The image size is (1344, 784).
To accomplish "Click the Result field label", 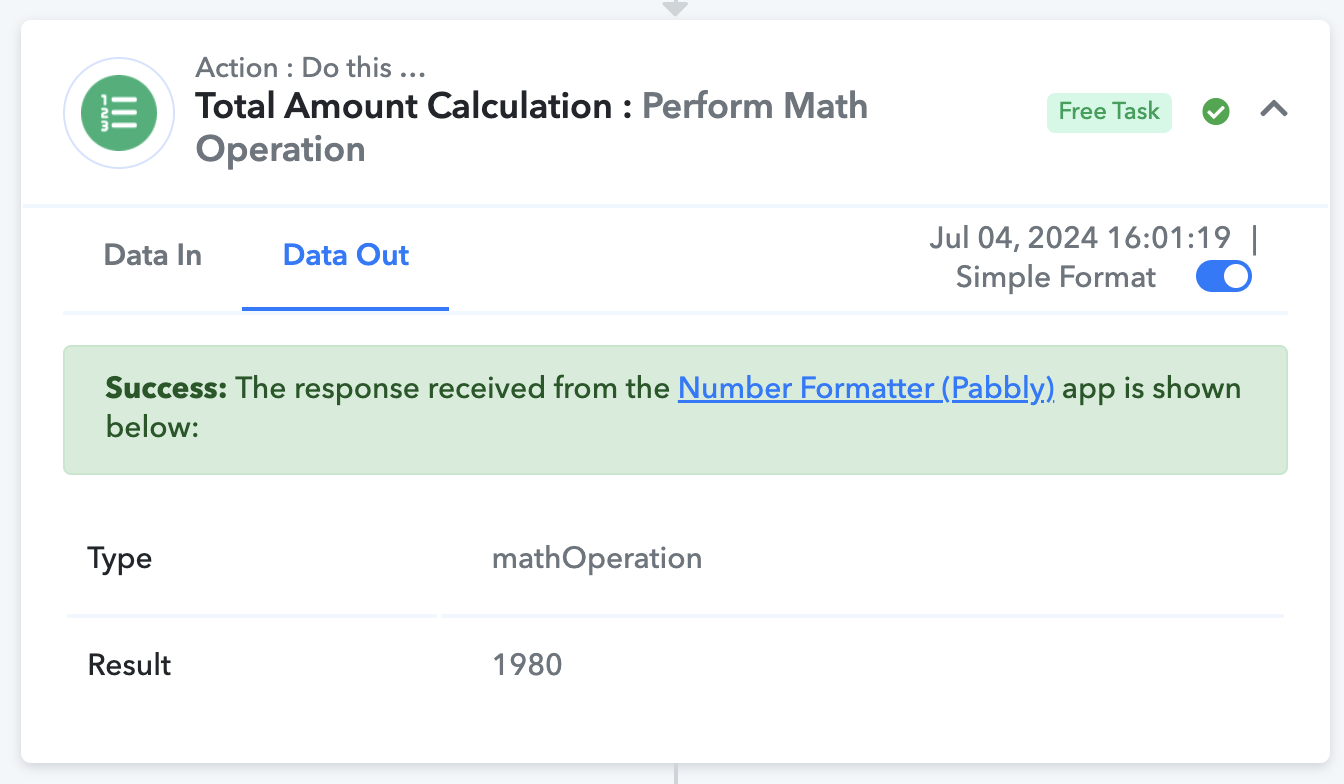I will [x=130, y=665].
